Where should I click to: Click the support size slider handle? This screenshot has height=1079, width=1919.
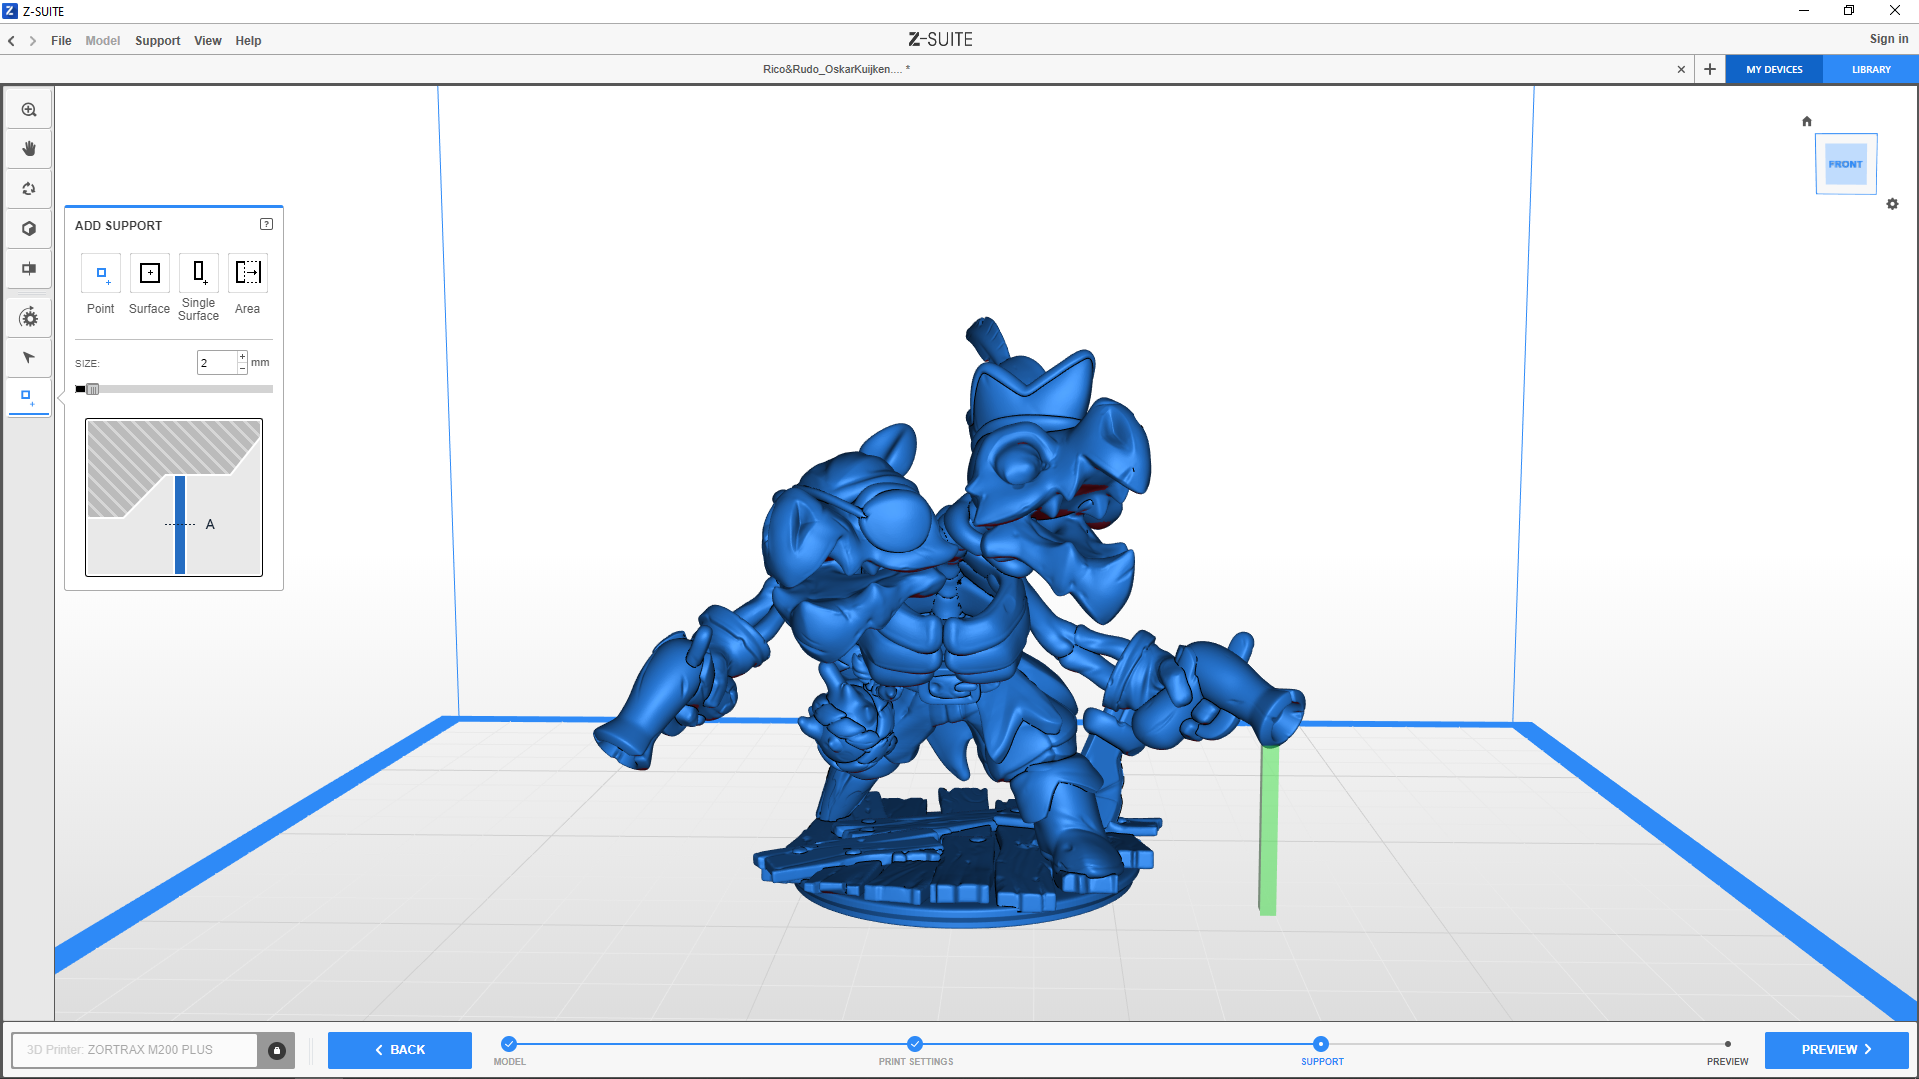click(92, 389)
